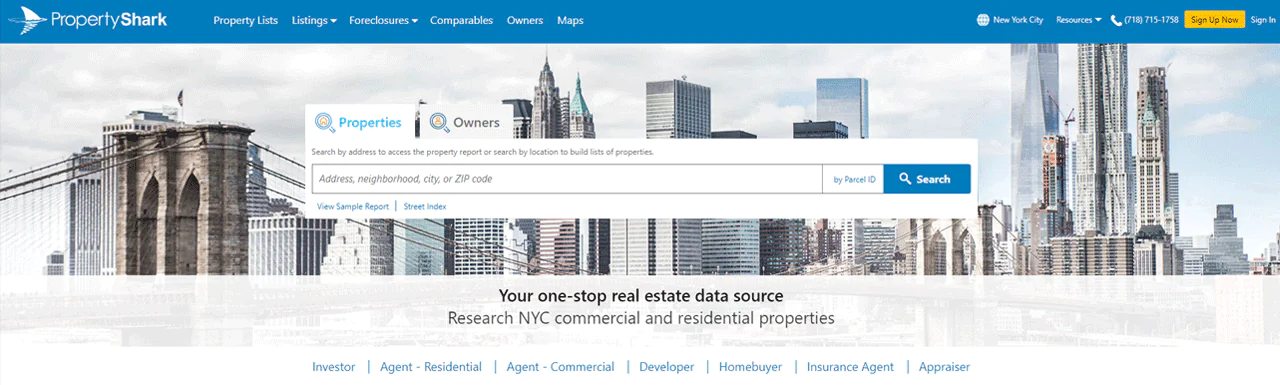
Task: Click magnifier icon inside the Search button
Action: (x=905, y=179)
